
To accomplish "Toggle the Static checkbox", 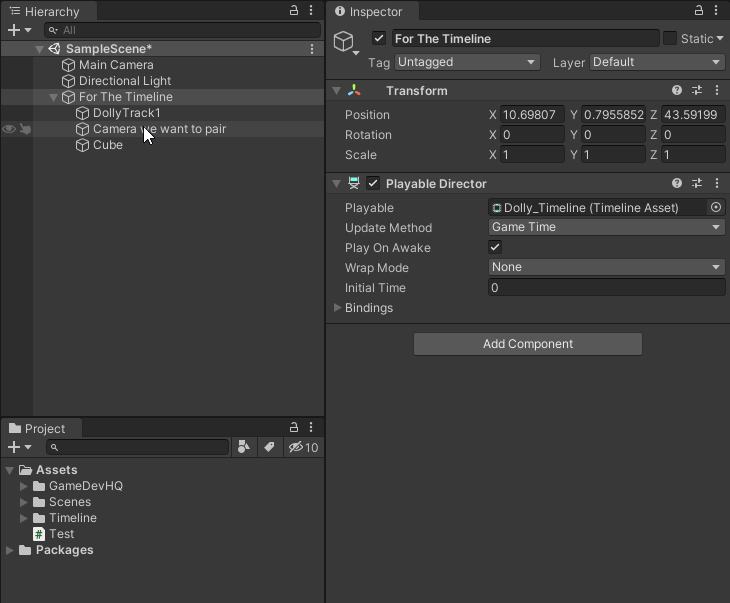I will (x=670, y=38).
